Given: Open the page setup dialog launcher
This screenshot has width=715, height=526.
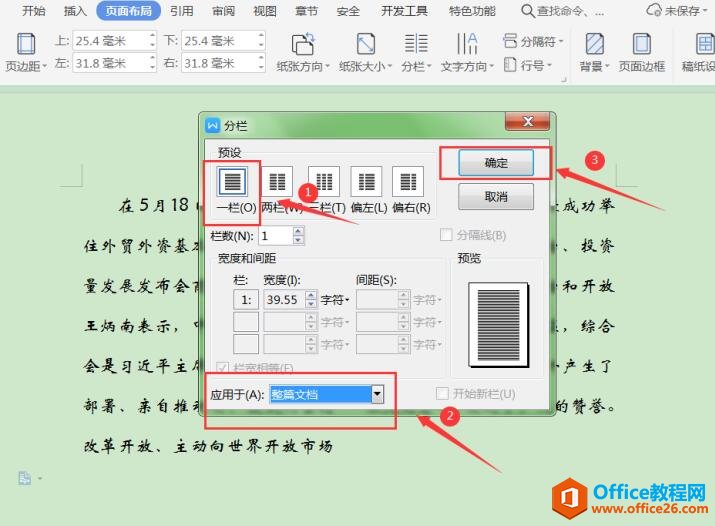Looking at the screenshot, I should tap(564, 80).
